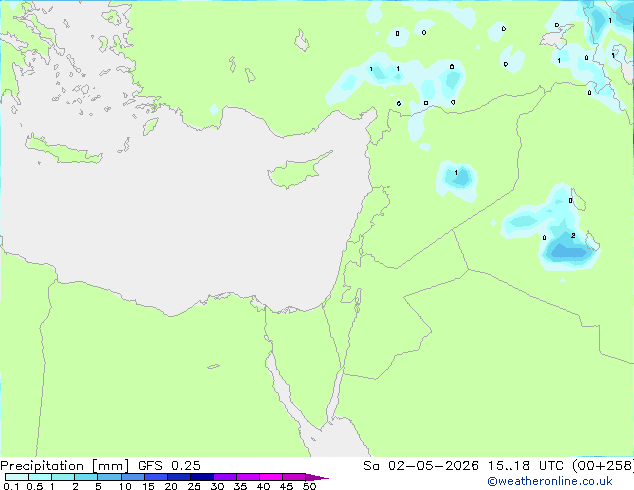Click the "0.1" legend scale label
Image resolution: width=634 pixels, height=490 pixels.
[11, 486]
